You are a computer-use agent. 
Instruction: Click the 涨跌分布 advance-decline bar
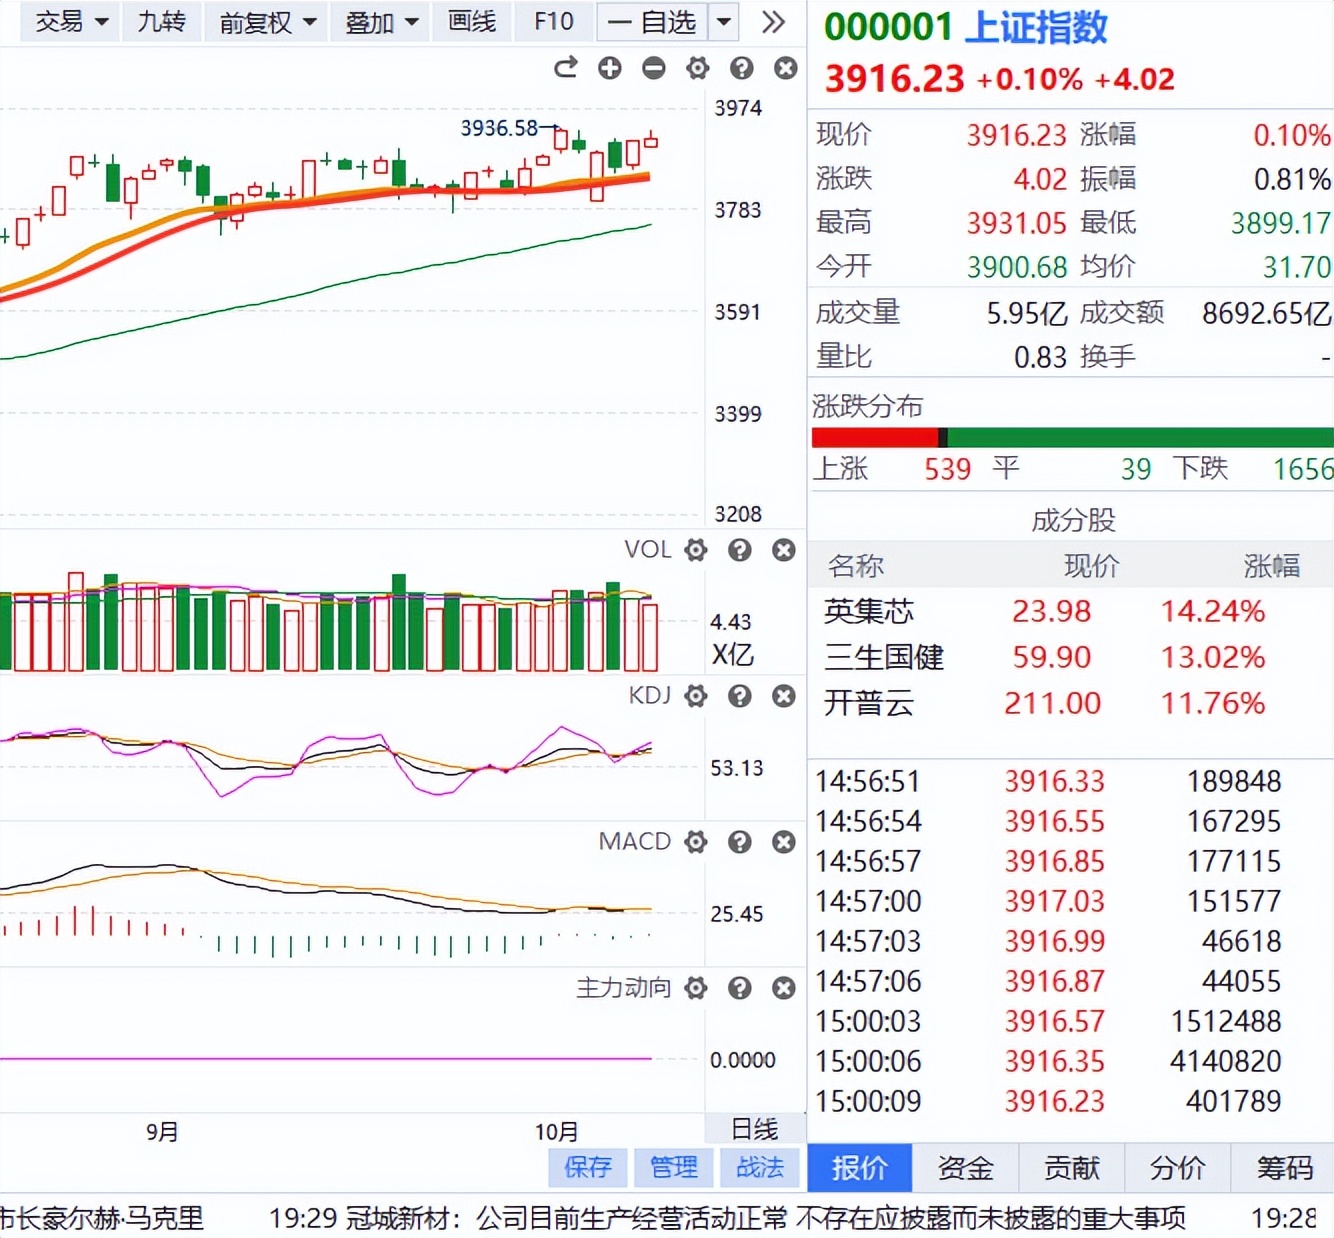(1070, 436)
